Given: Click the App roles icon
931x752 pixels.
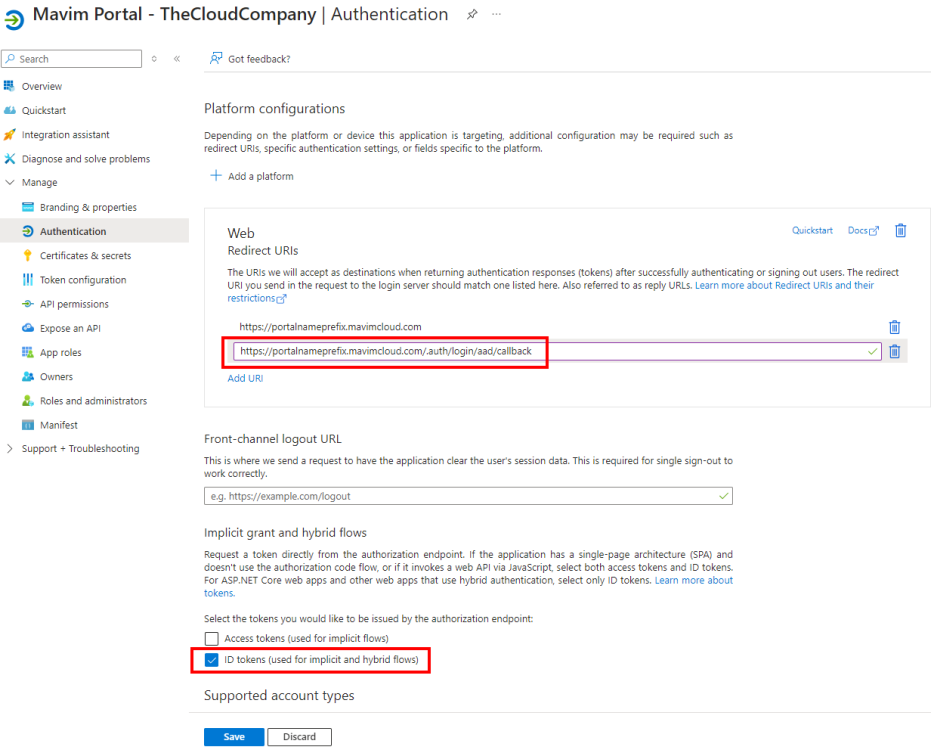Looking at the screenshot, I should point(28,352).
